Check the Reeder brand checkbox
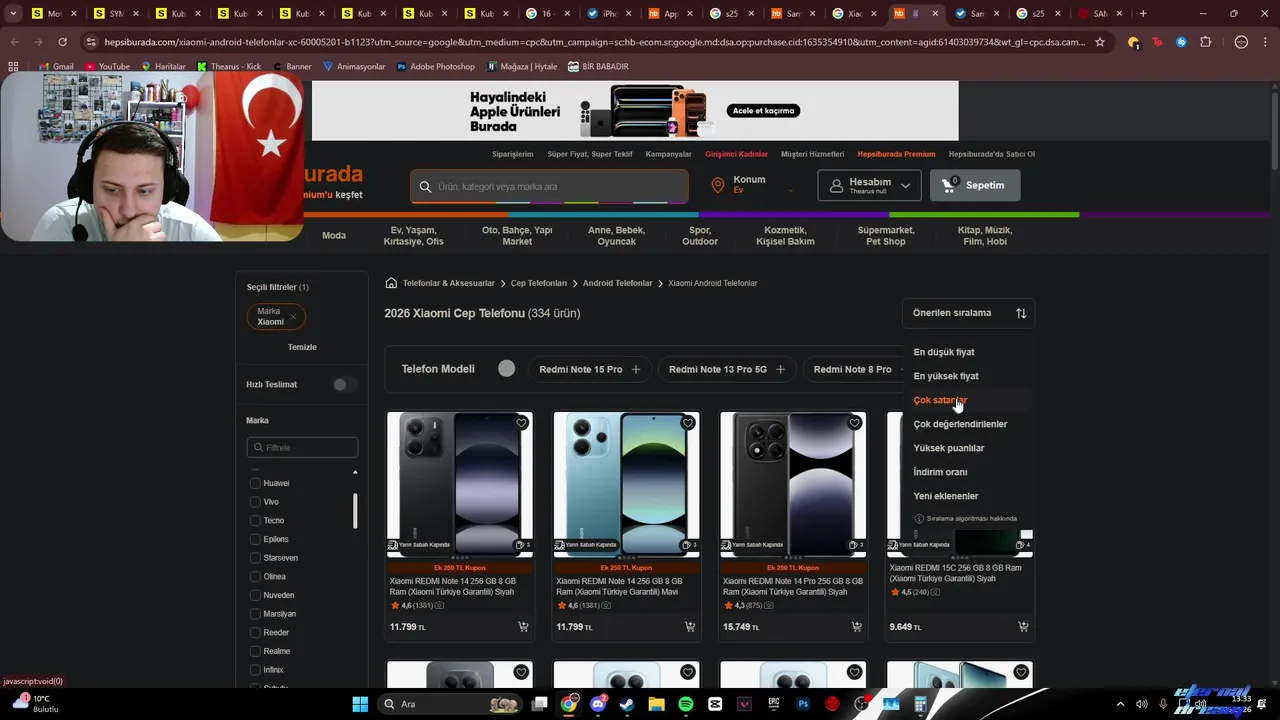The height and width of the screenshot is (720, 1280). [255, 633]
